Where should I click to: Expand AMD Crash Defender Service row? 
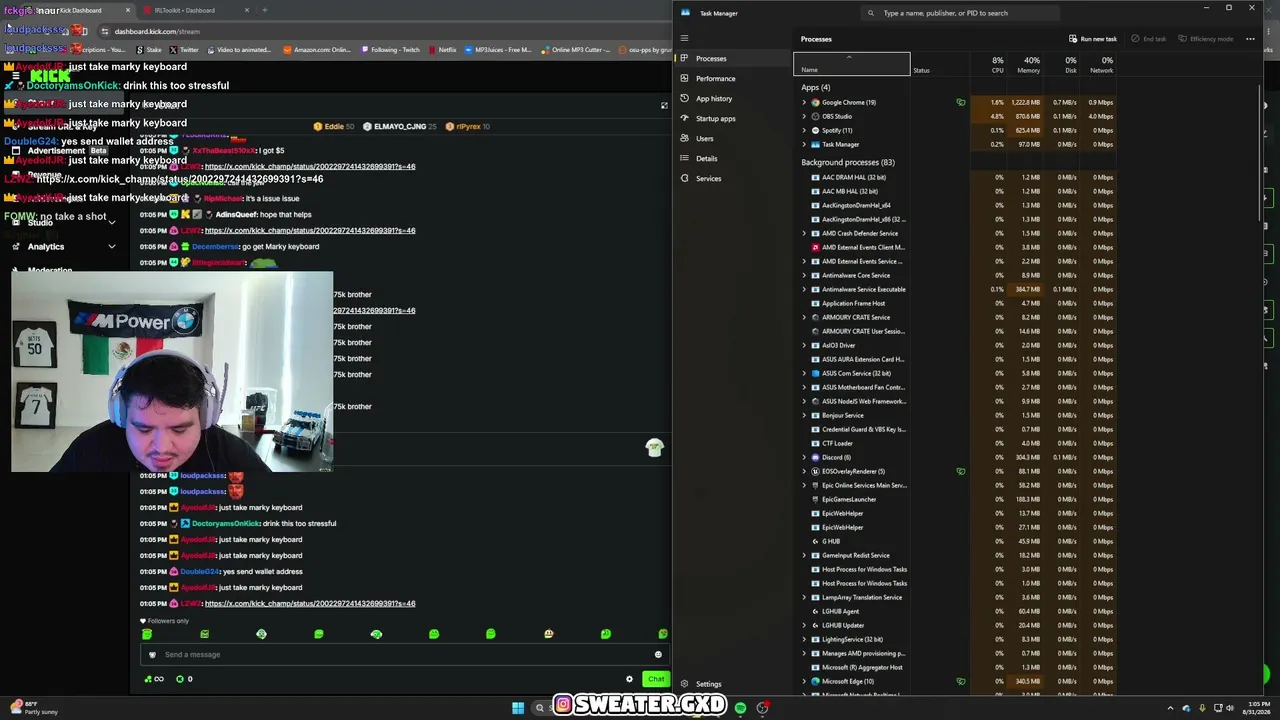point(804,233)
